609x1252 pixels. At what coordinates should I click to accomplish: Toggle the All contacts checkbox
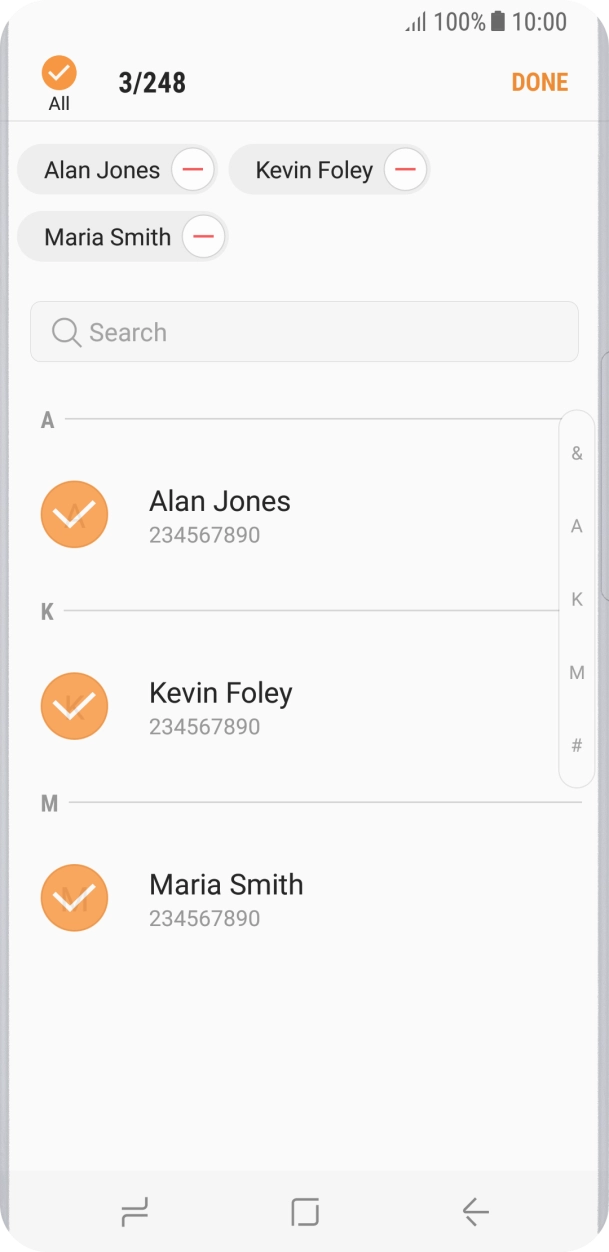pyautogui.click(x=59, y=74)
